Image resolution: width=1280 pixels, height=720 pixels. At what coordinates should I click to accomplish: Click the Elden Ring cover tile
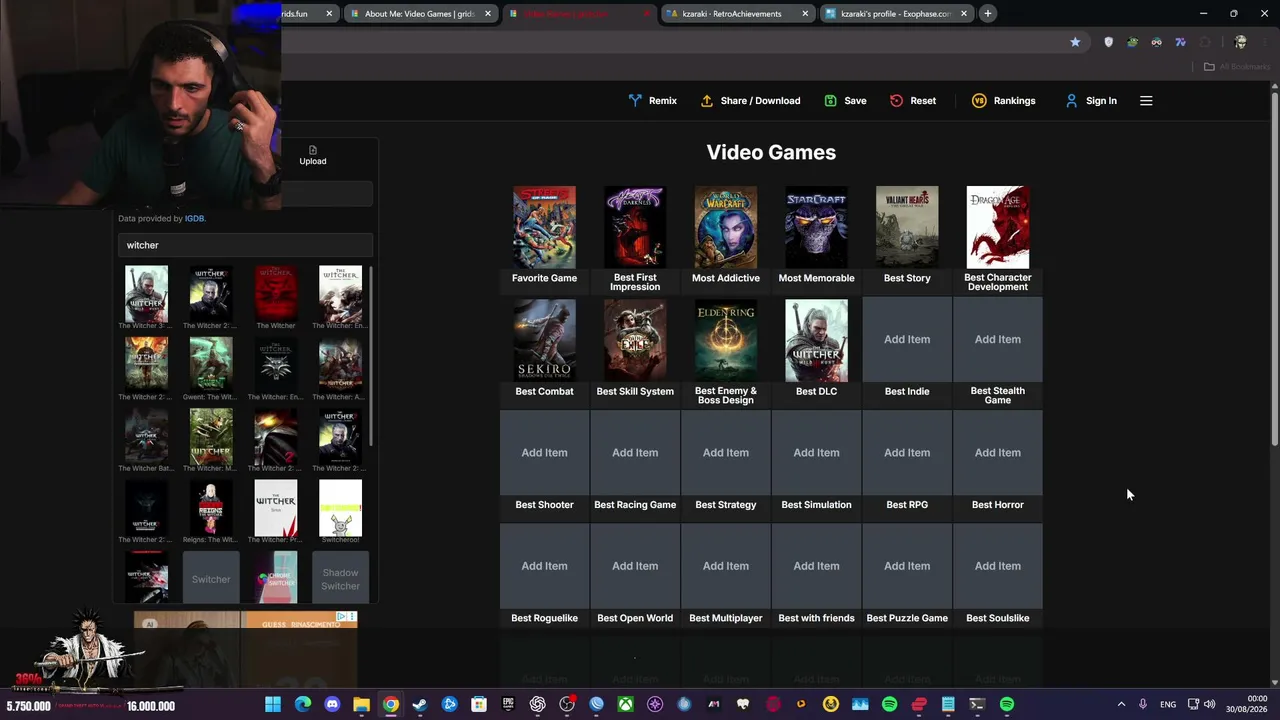726,340
